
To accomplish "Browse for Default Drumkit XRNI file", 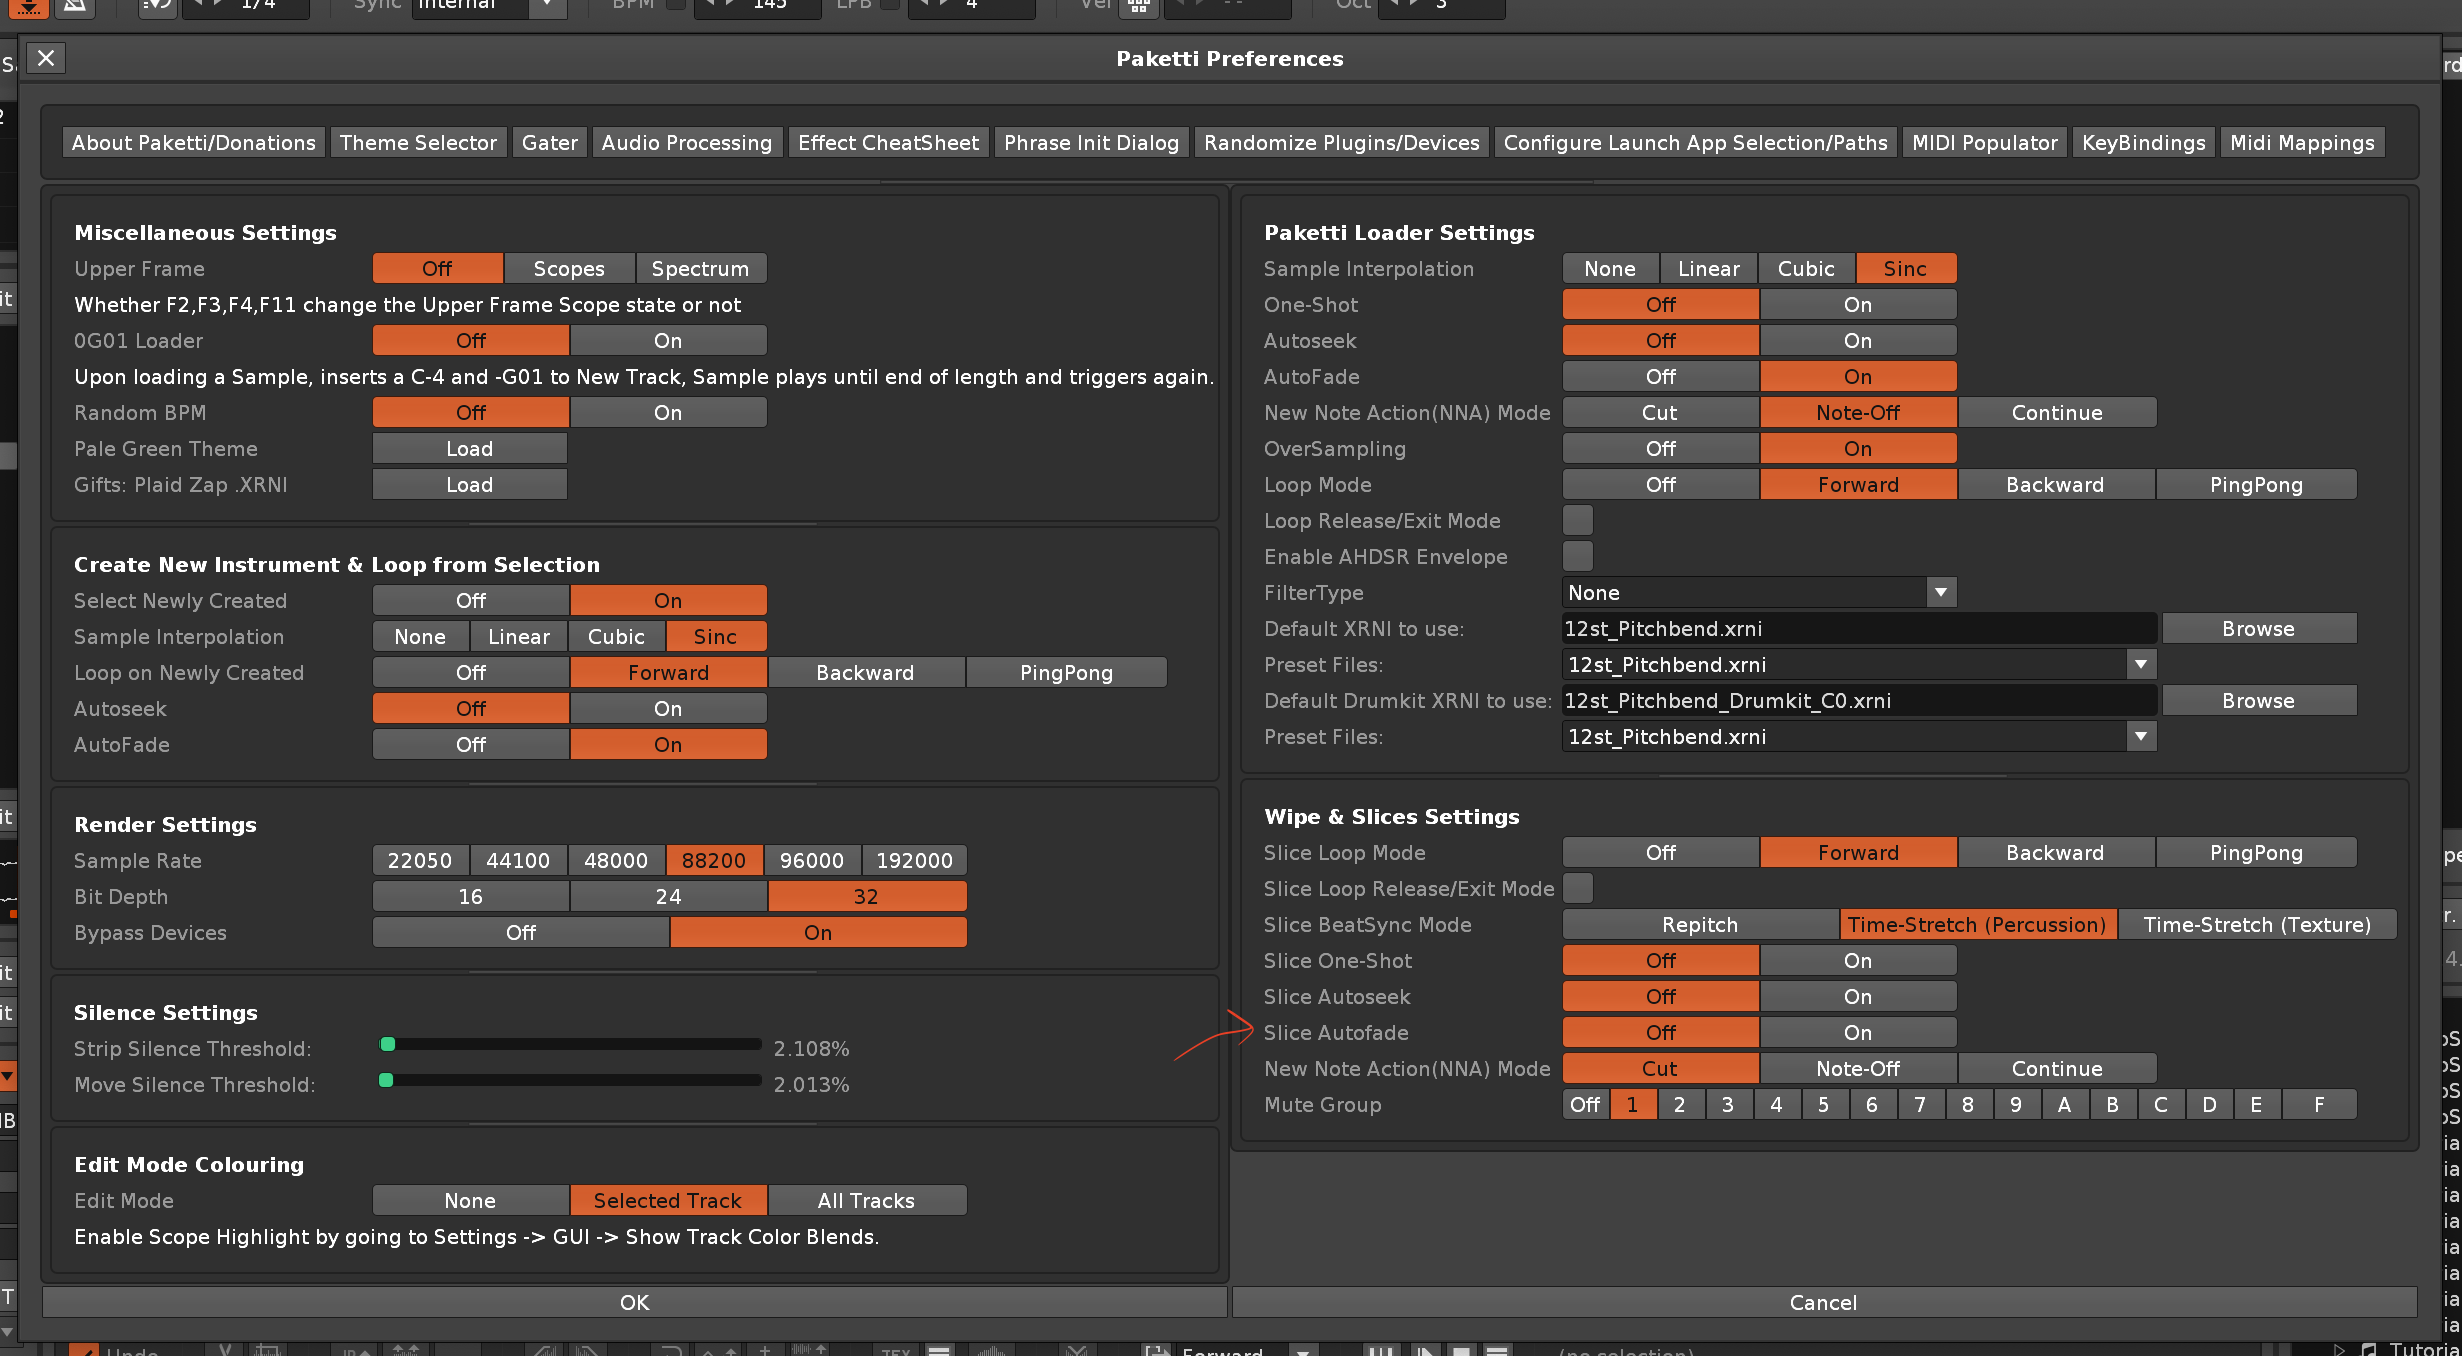I will point(2258,701).
